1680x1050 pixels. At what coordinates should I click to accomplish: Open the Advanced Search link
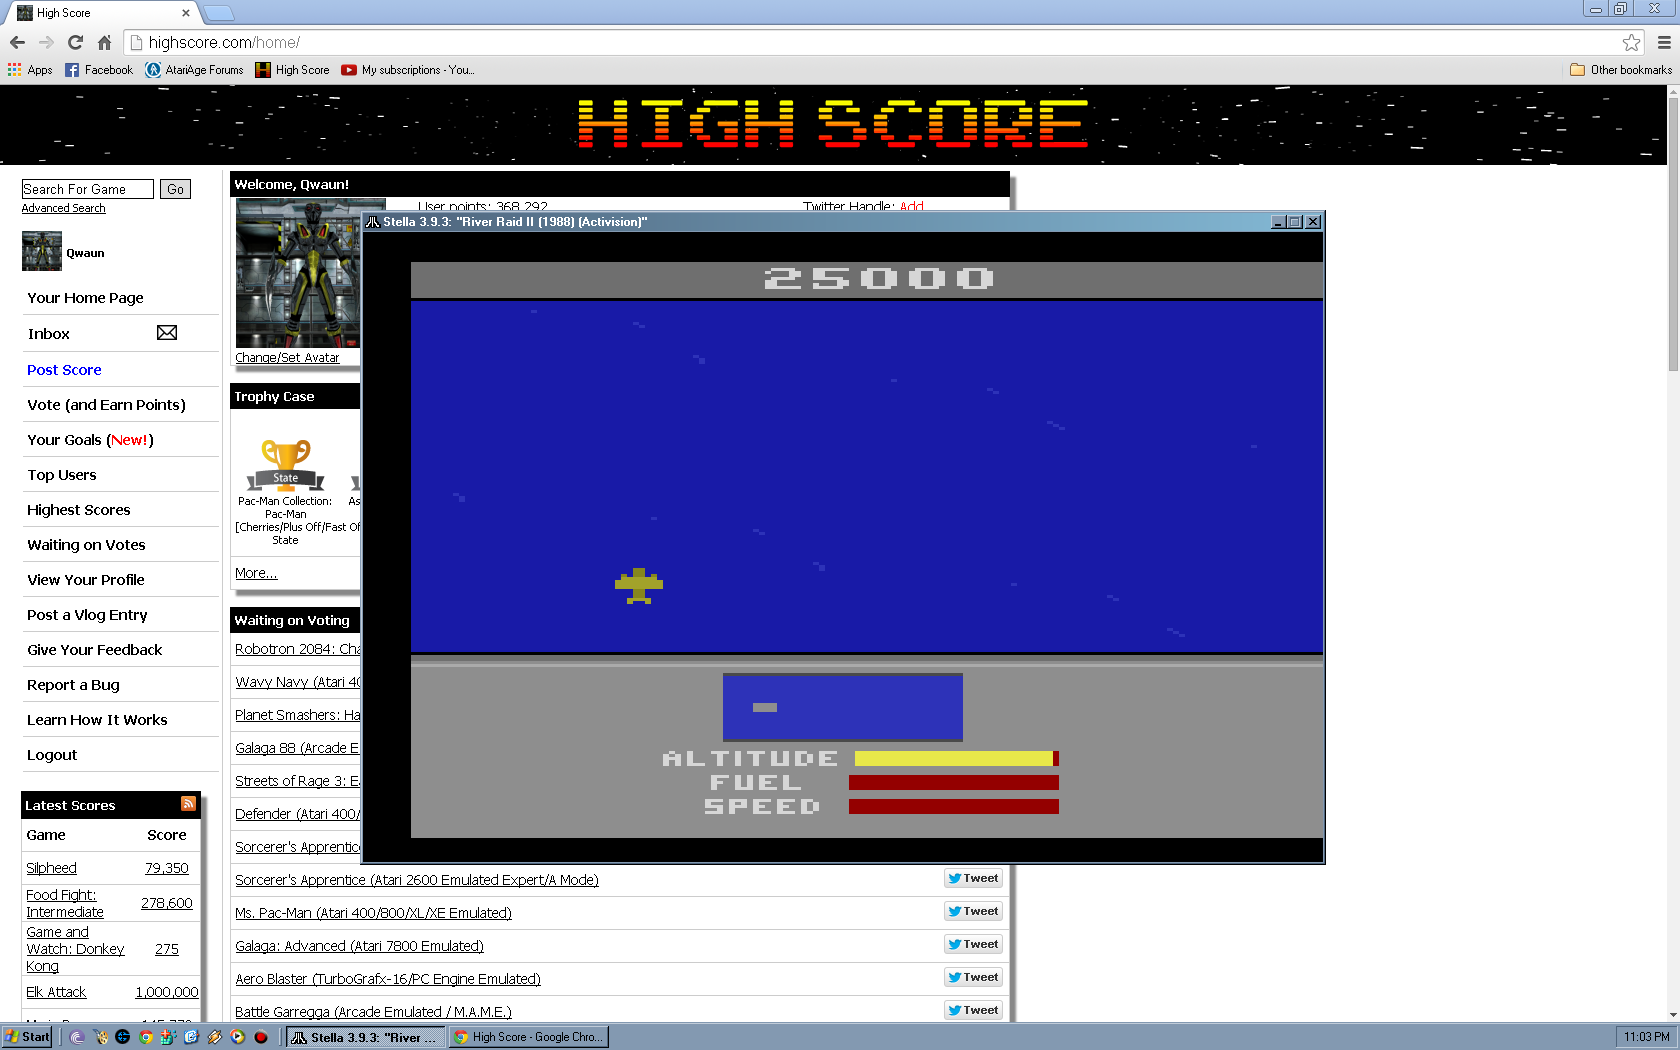tap(64, 208)
